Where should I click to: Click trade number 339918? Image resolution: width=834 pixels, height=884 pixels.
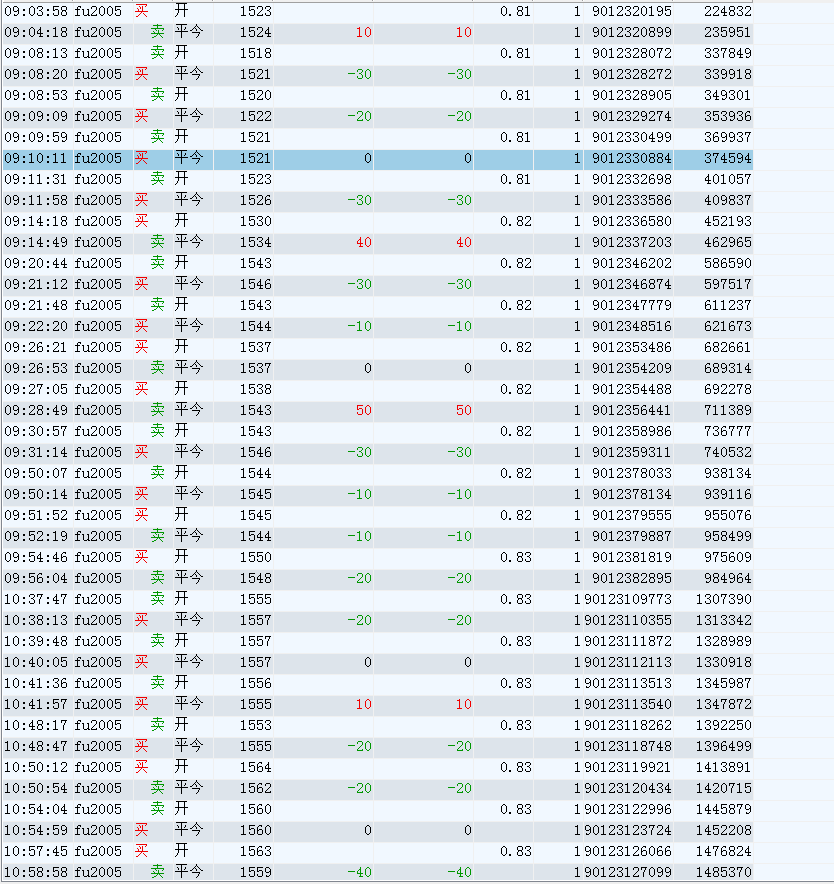point(727,74)
